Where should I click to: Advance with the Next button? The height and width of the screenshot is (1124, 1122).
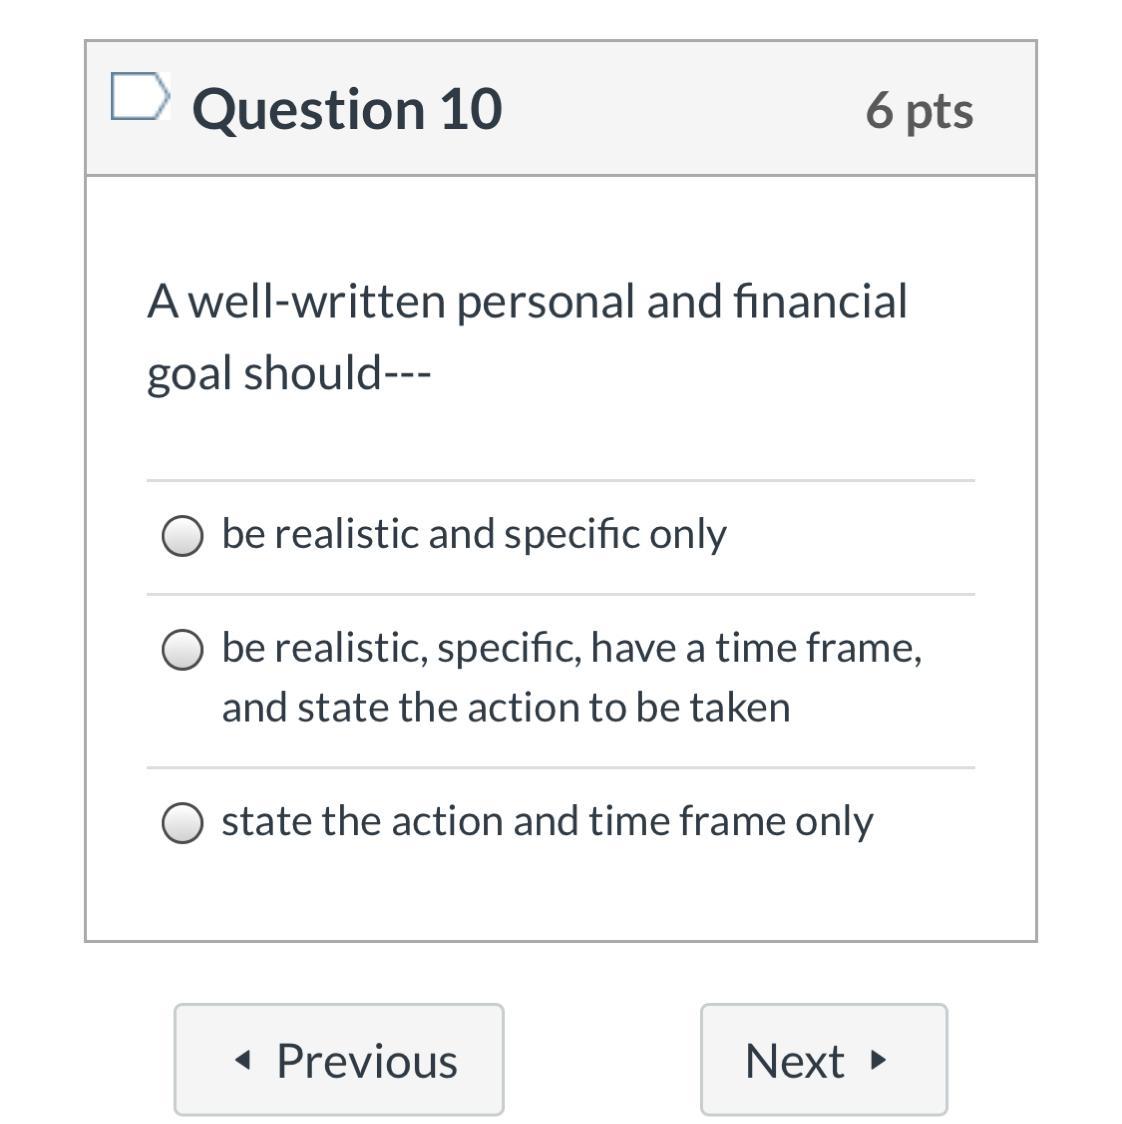click(x=823, y=1060)
